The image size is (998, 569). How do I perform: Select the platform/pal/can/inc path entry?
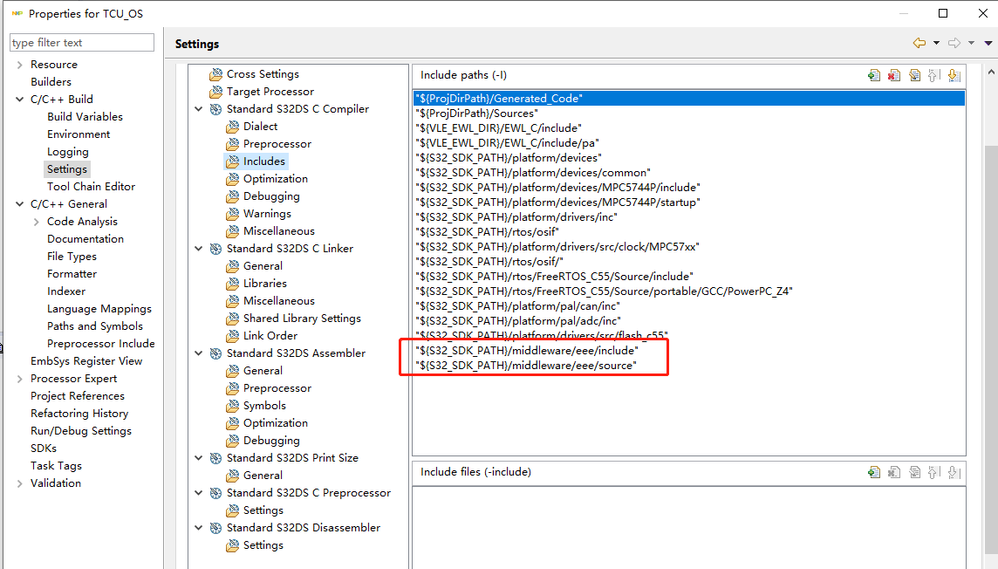(x=689, y=306)
